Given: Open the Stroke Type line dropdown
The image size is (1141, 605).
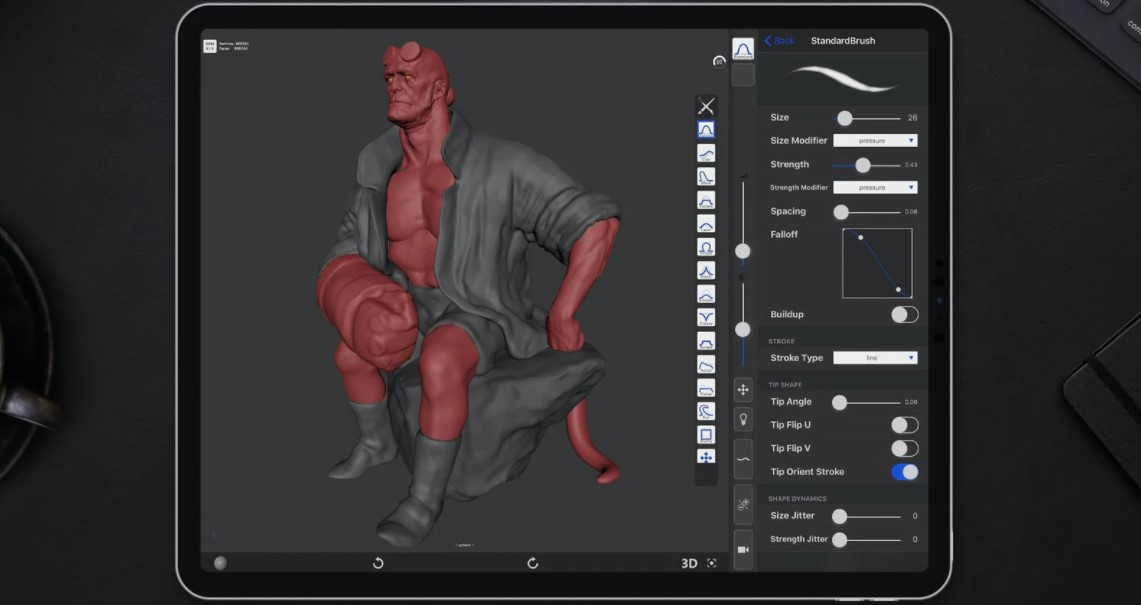Looking at the screenshot, I should pyautogui.click(x=875, y=357).
